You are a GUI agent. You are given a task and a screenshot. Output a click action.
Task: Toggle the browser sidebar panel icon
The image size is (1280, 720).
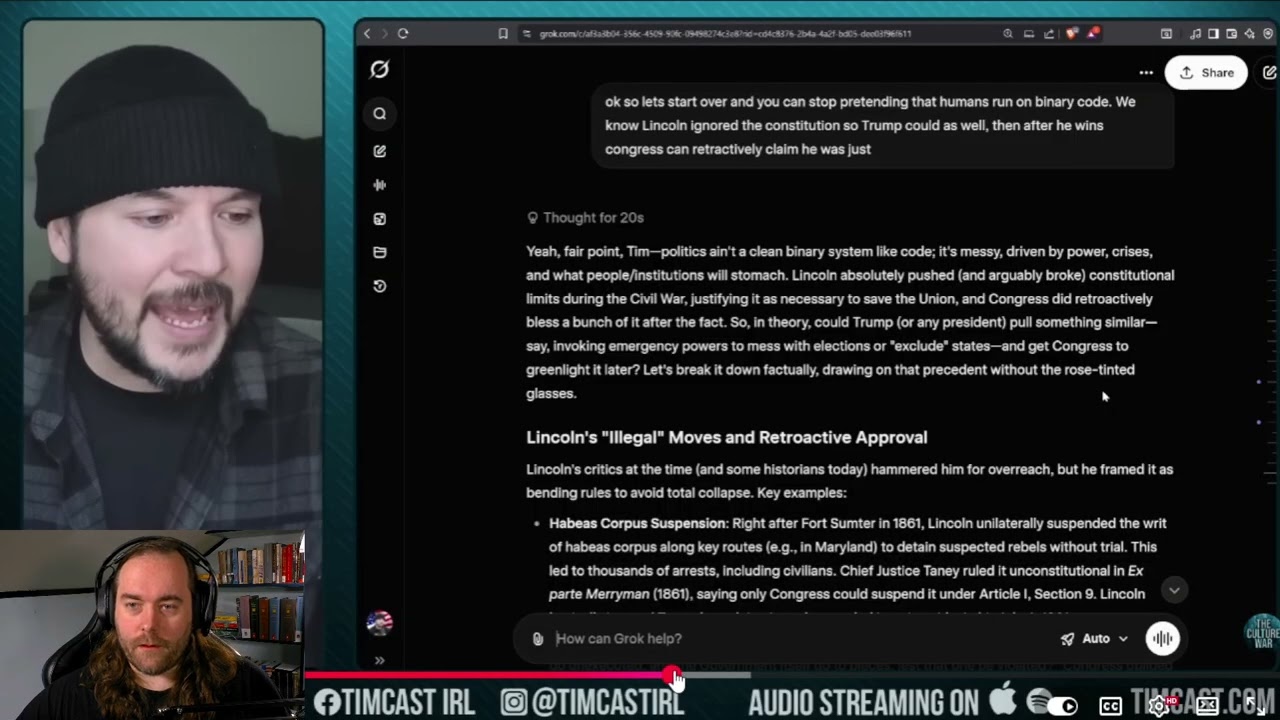pos(1213,33)
